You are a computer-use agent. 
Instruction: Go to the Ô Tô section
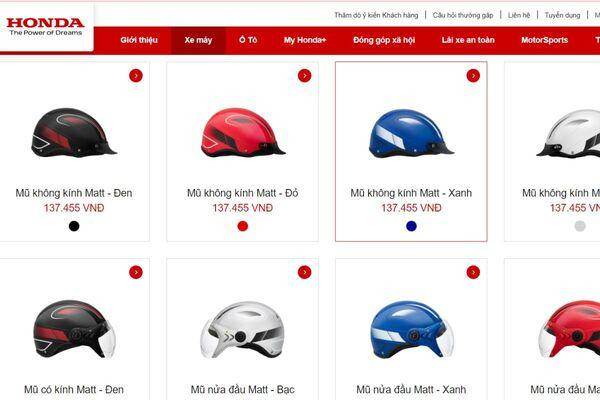(x=248, y=40)
